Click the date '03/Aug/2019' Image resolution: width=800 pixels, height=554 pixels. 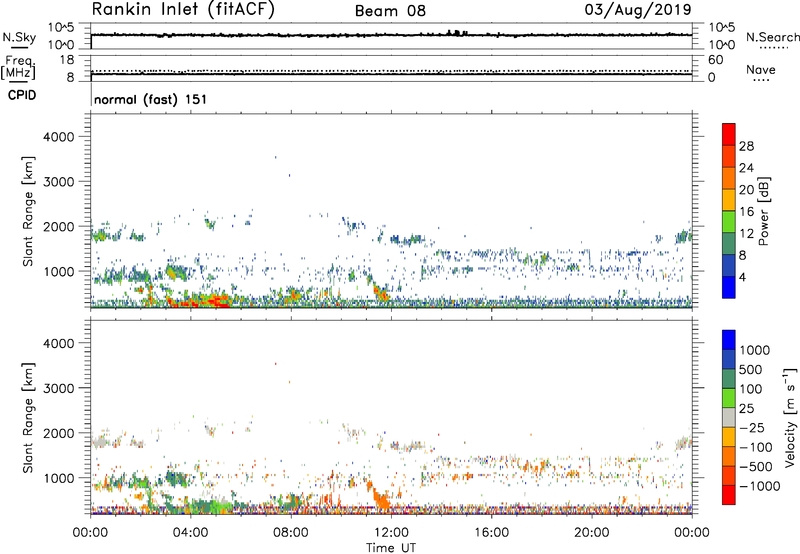pyautogui.click(x=638, y=10)
